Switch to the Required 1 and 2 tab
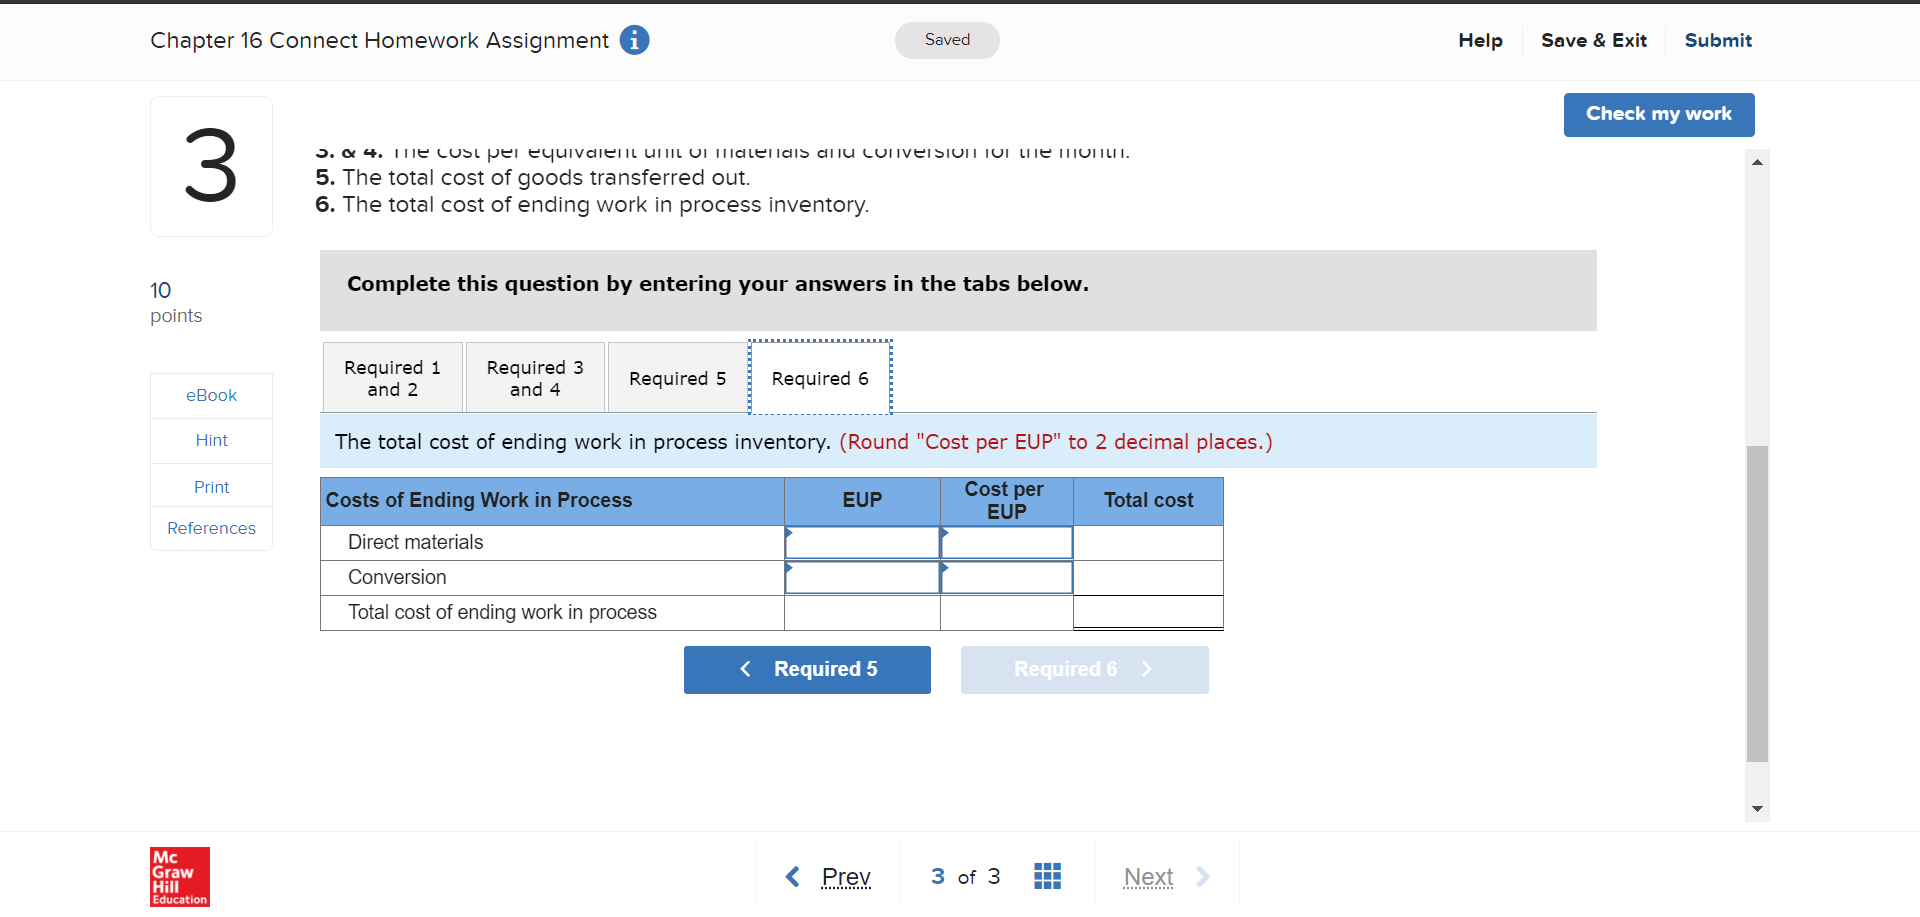Viewport: 1920px width, 917px height. [x=392, y=377]
